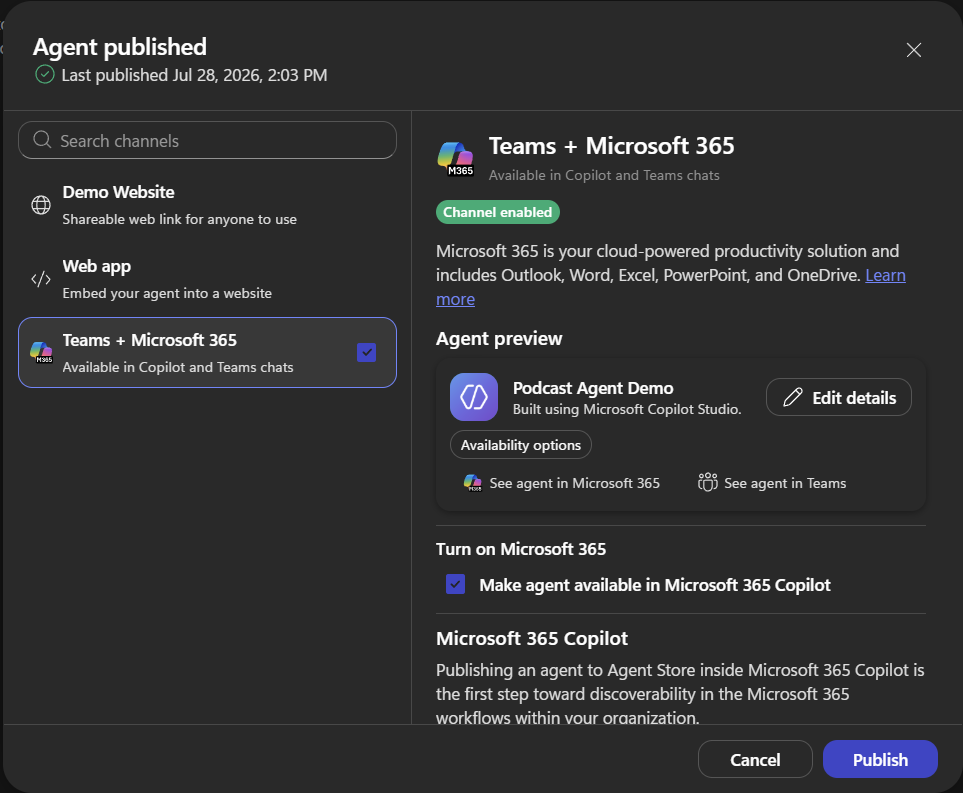Click the M365 icon beside See agent in Microsoft 365

click(472, 483)
